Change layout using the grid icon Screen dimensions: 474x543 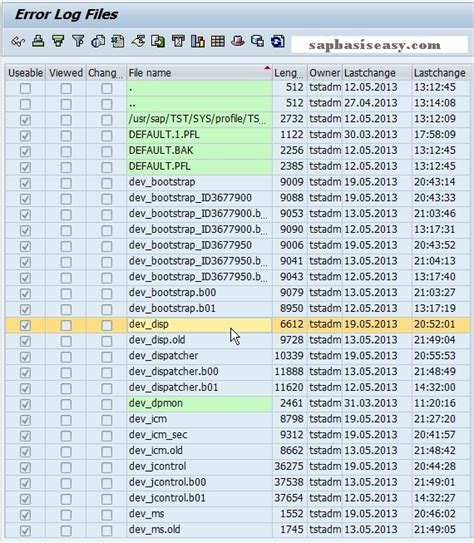[x=218, y=42]
